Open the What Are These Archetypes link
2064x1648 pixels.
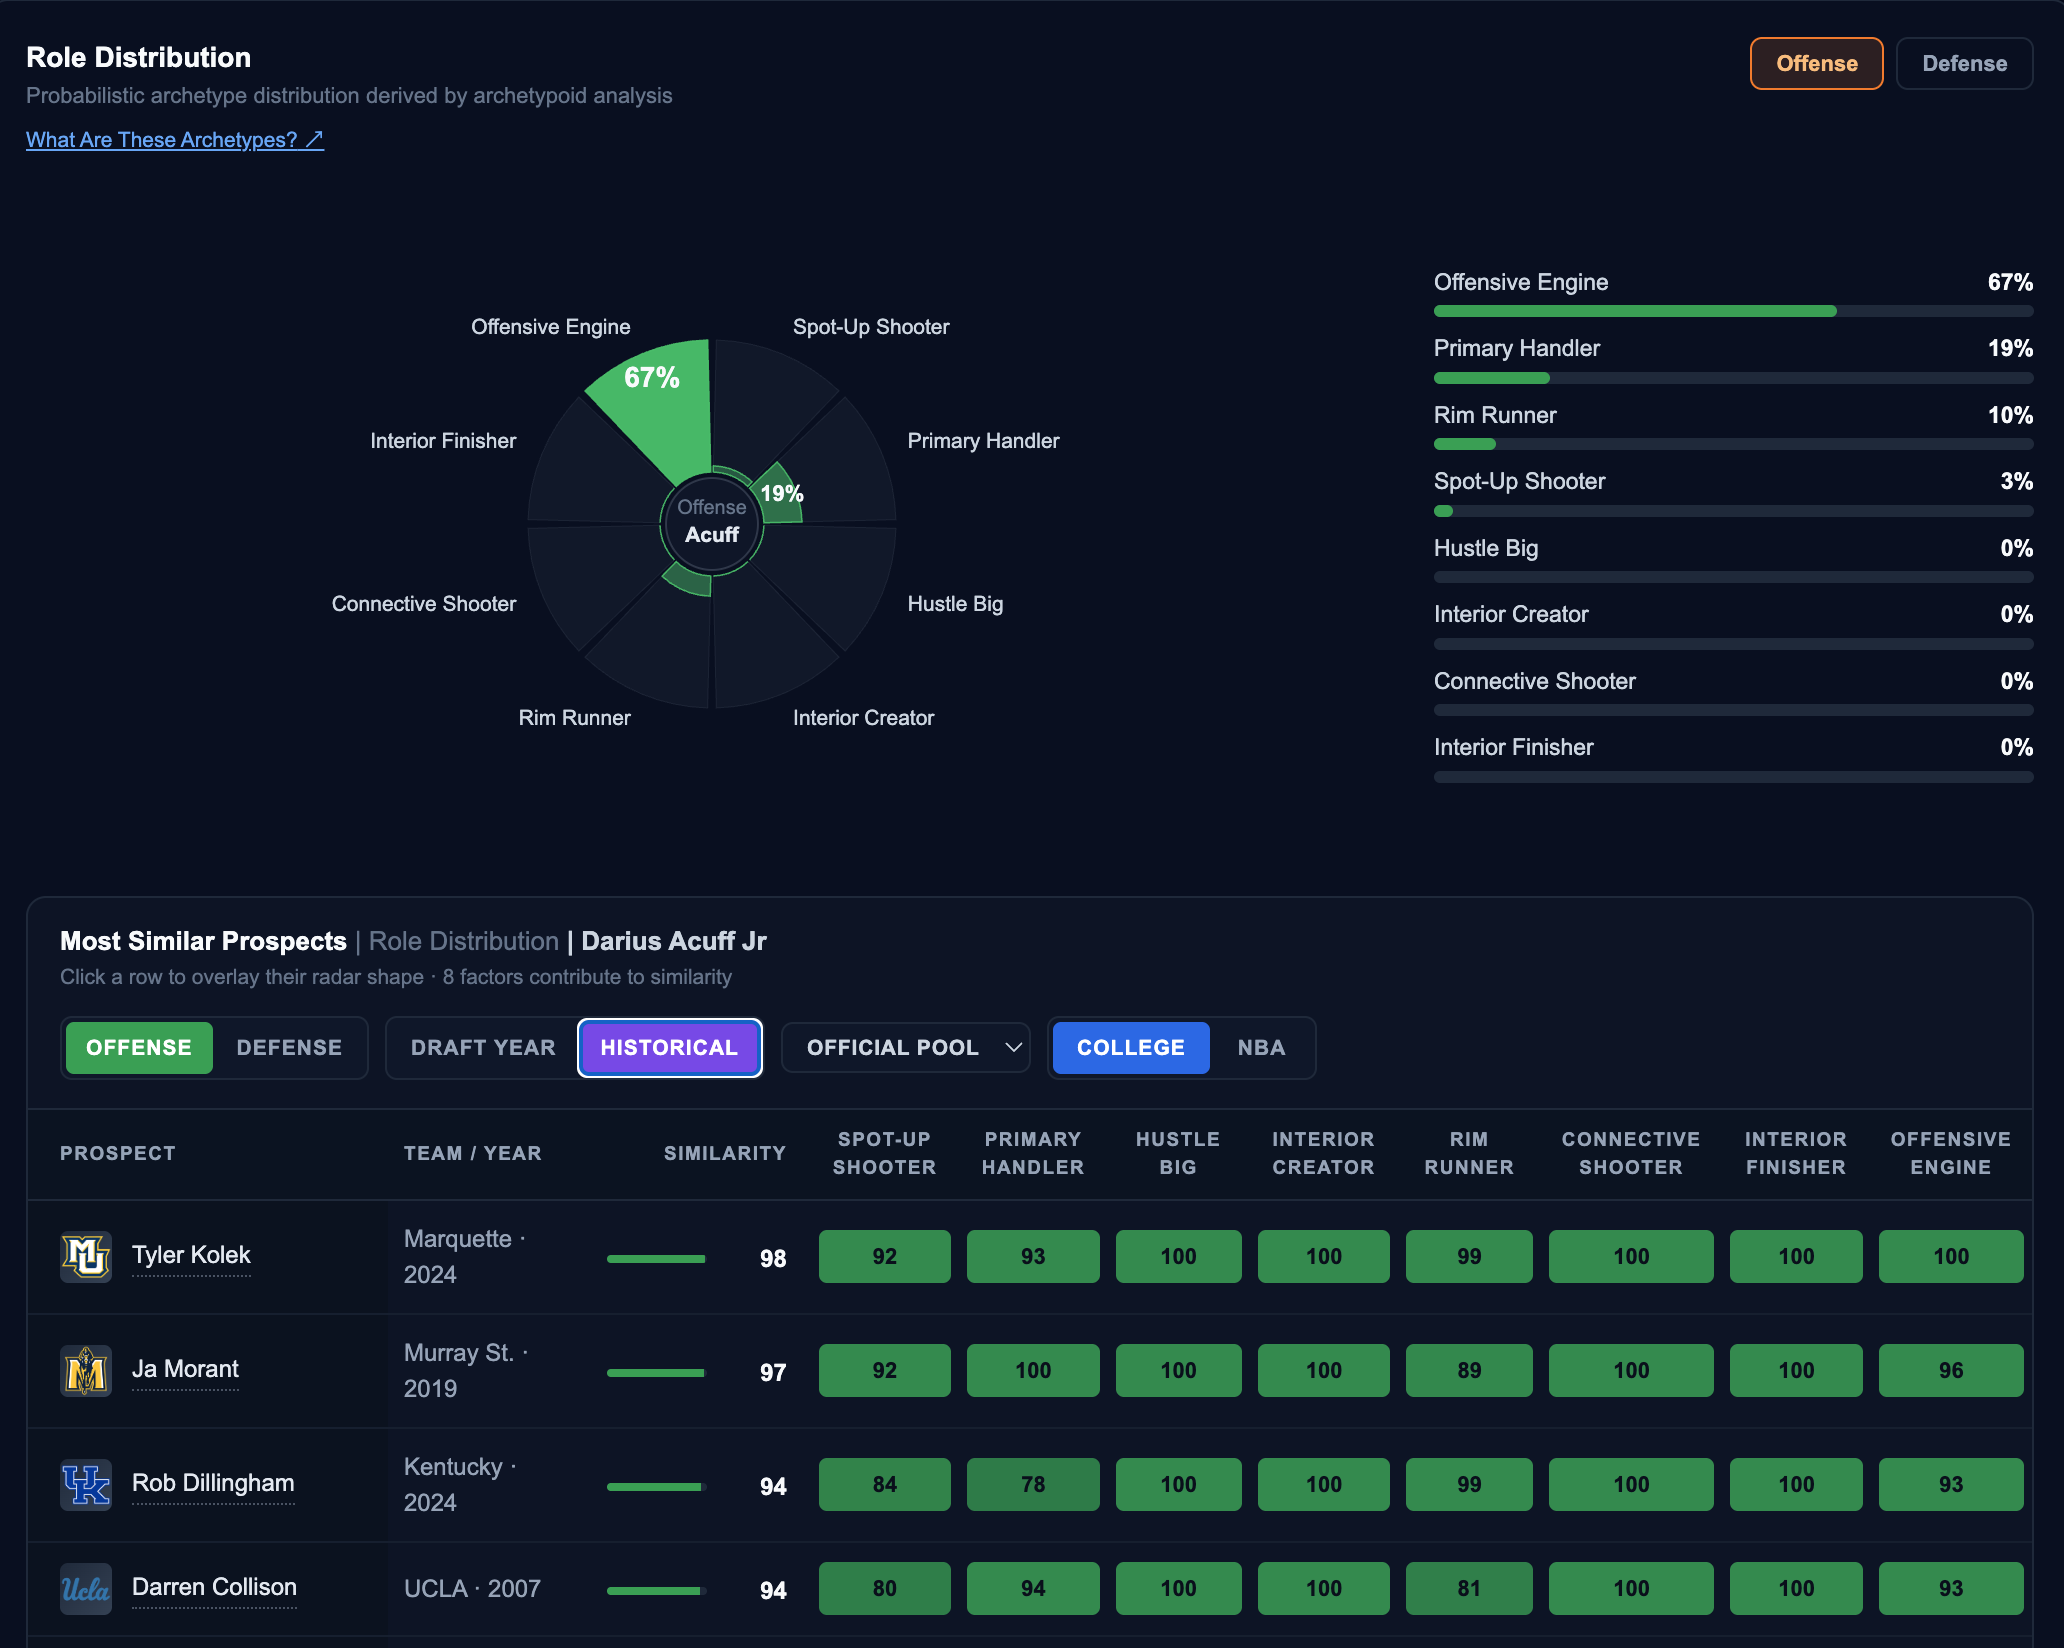pos(175,140)
